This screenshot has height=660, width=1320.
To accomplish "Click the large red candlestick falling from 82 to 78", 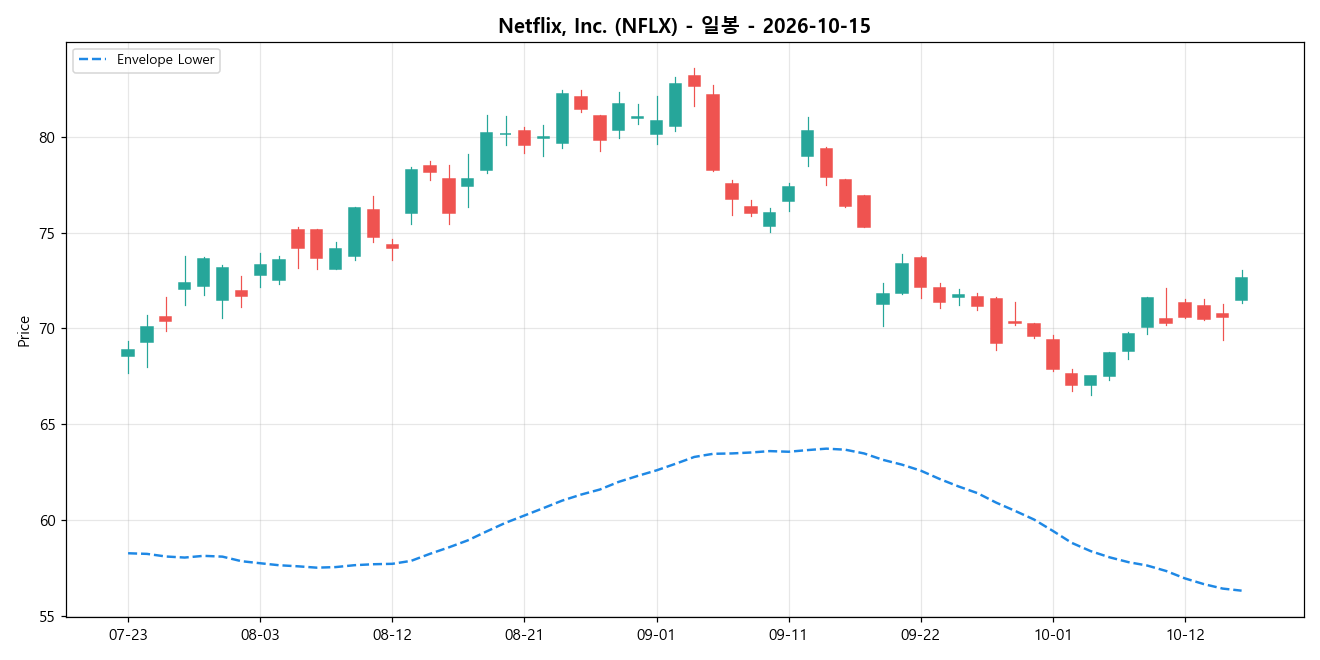I will point(713,132).
